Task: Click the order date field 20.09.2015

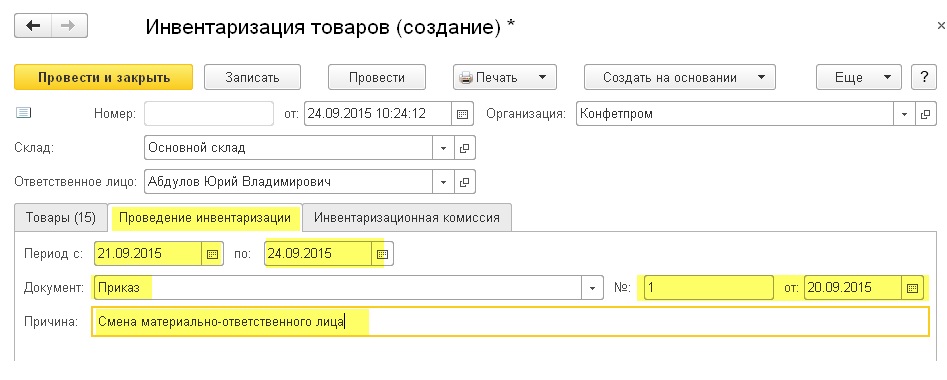Action: click(x=853, y=288)
